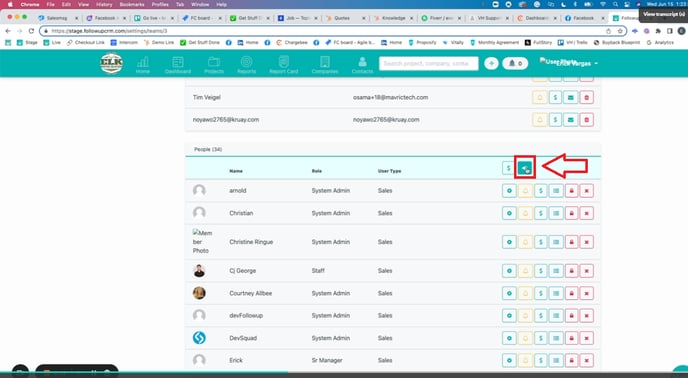Click bell icon in Christian's row
The height and width of the screenshot is (378, 688).
pyautogui.click(x=525, y=213)
